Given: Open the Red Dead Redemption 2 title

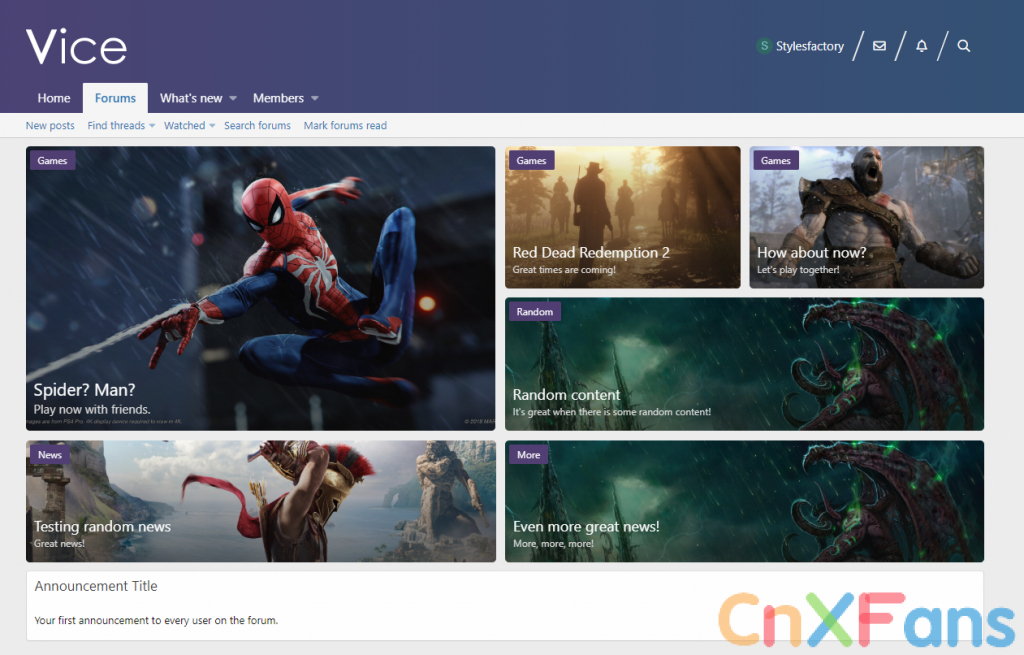Looking at the screenshot, I should click(591, 253).
